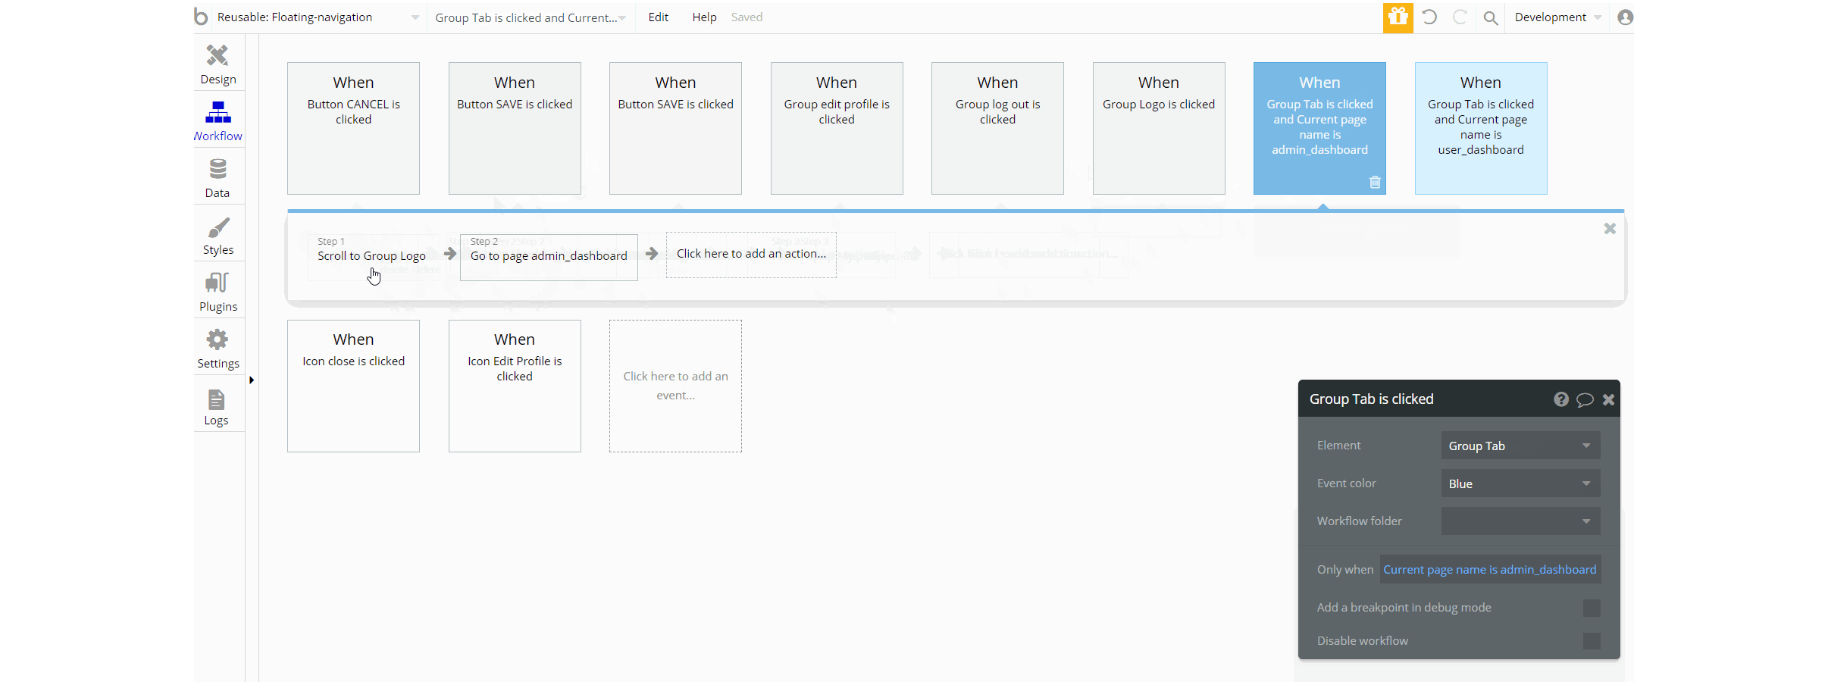Open the search magnifier icon
1830x686 pixels.
click(x=1490, y=18)
